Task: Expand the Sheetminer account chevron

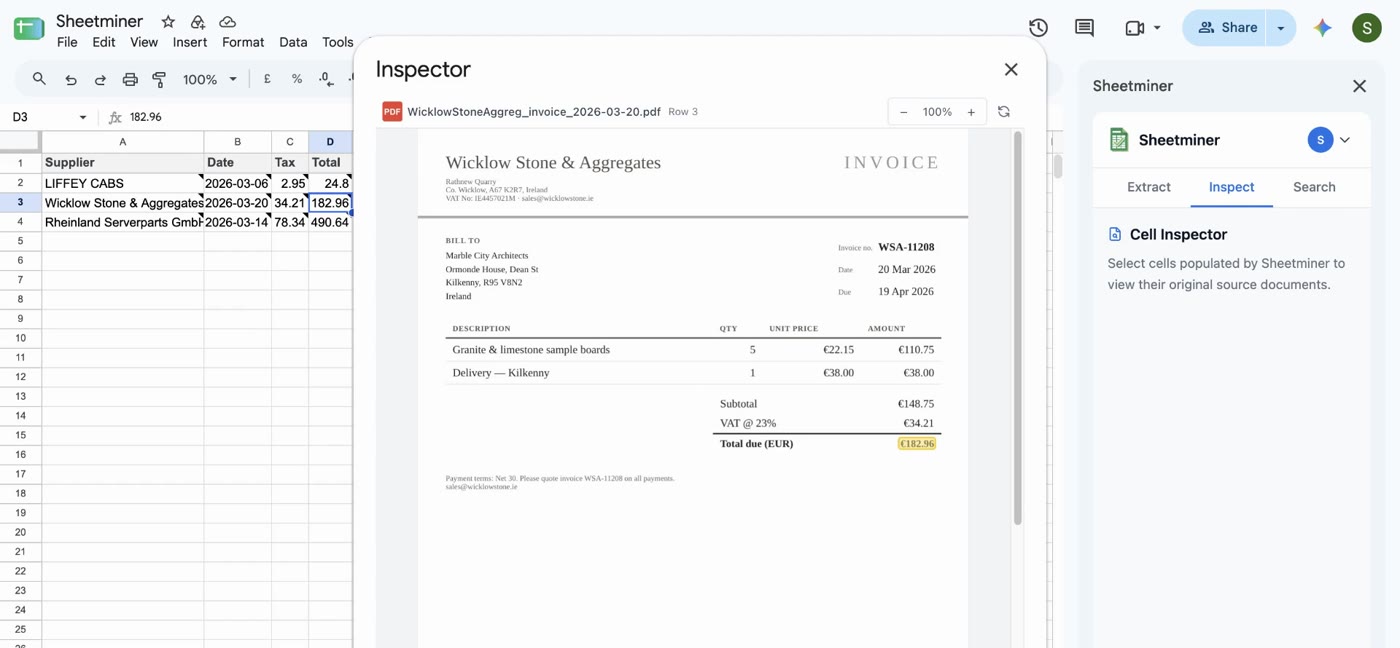Action: pos(1345,140)
